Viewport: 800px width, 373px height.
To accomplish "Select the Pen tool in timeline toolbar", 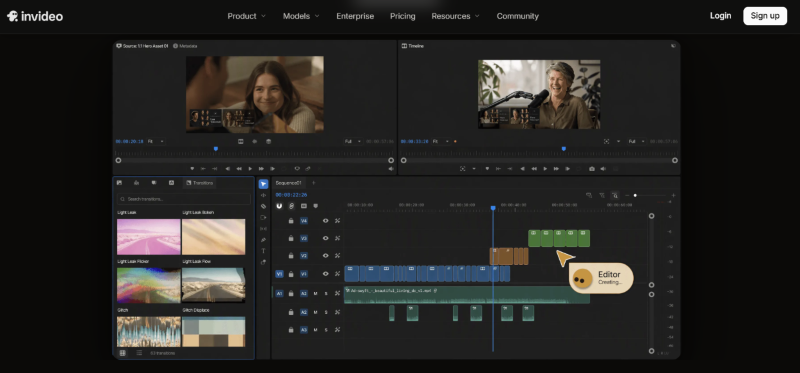I will [x=263, y=240].
